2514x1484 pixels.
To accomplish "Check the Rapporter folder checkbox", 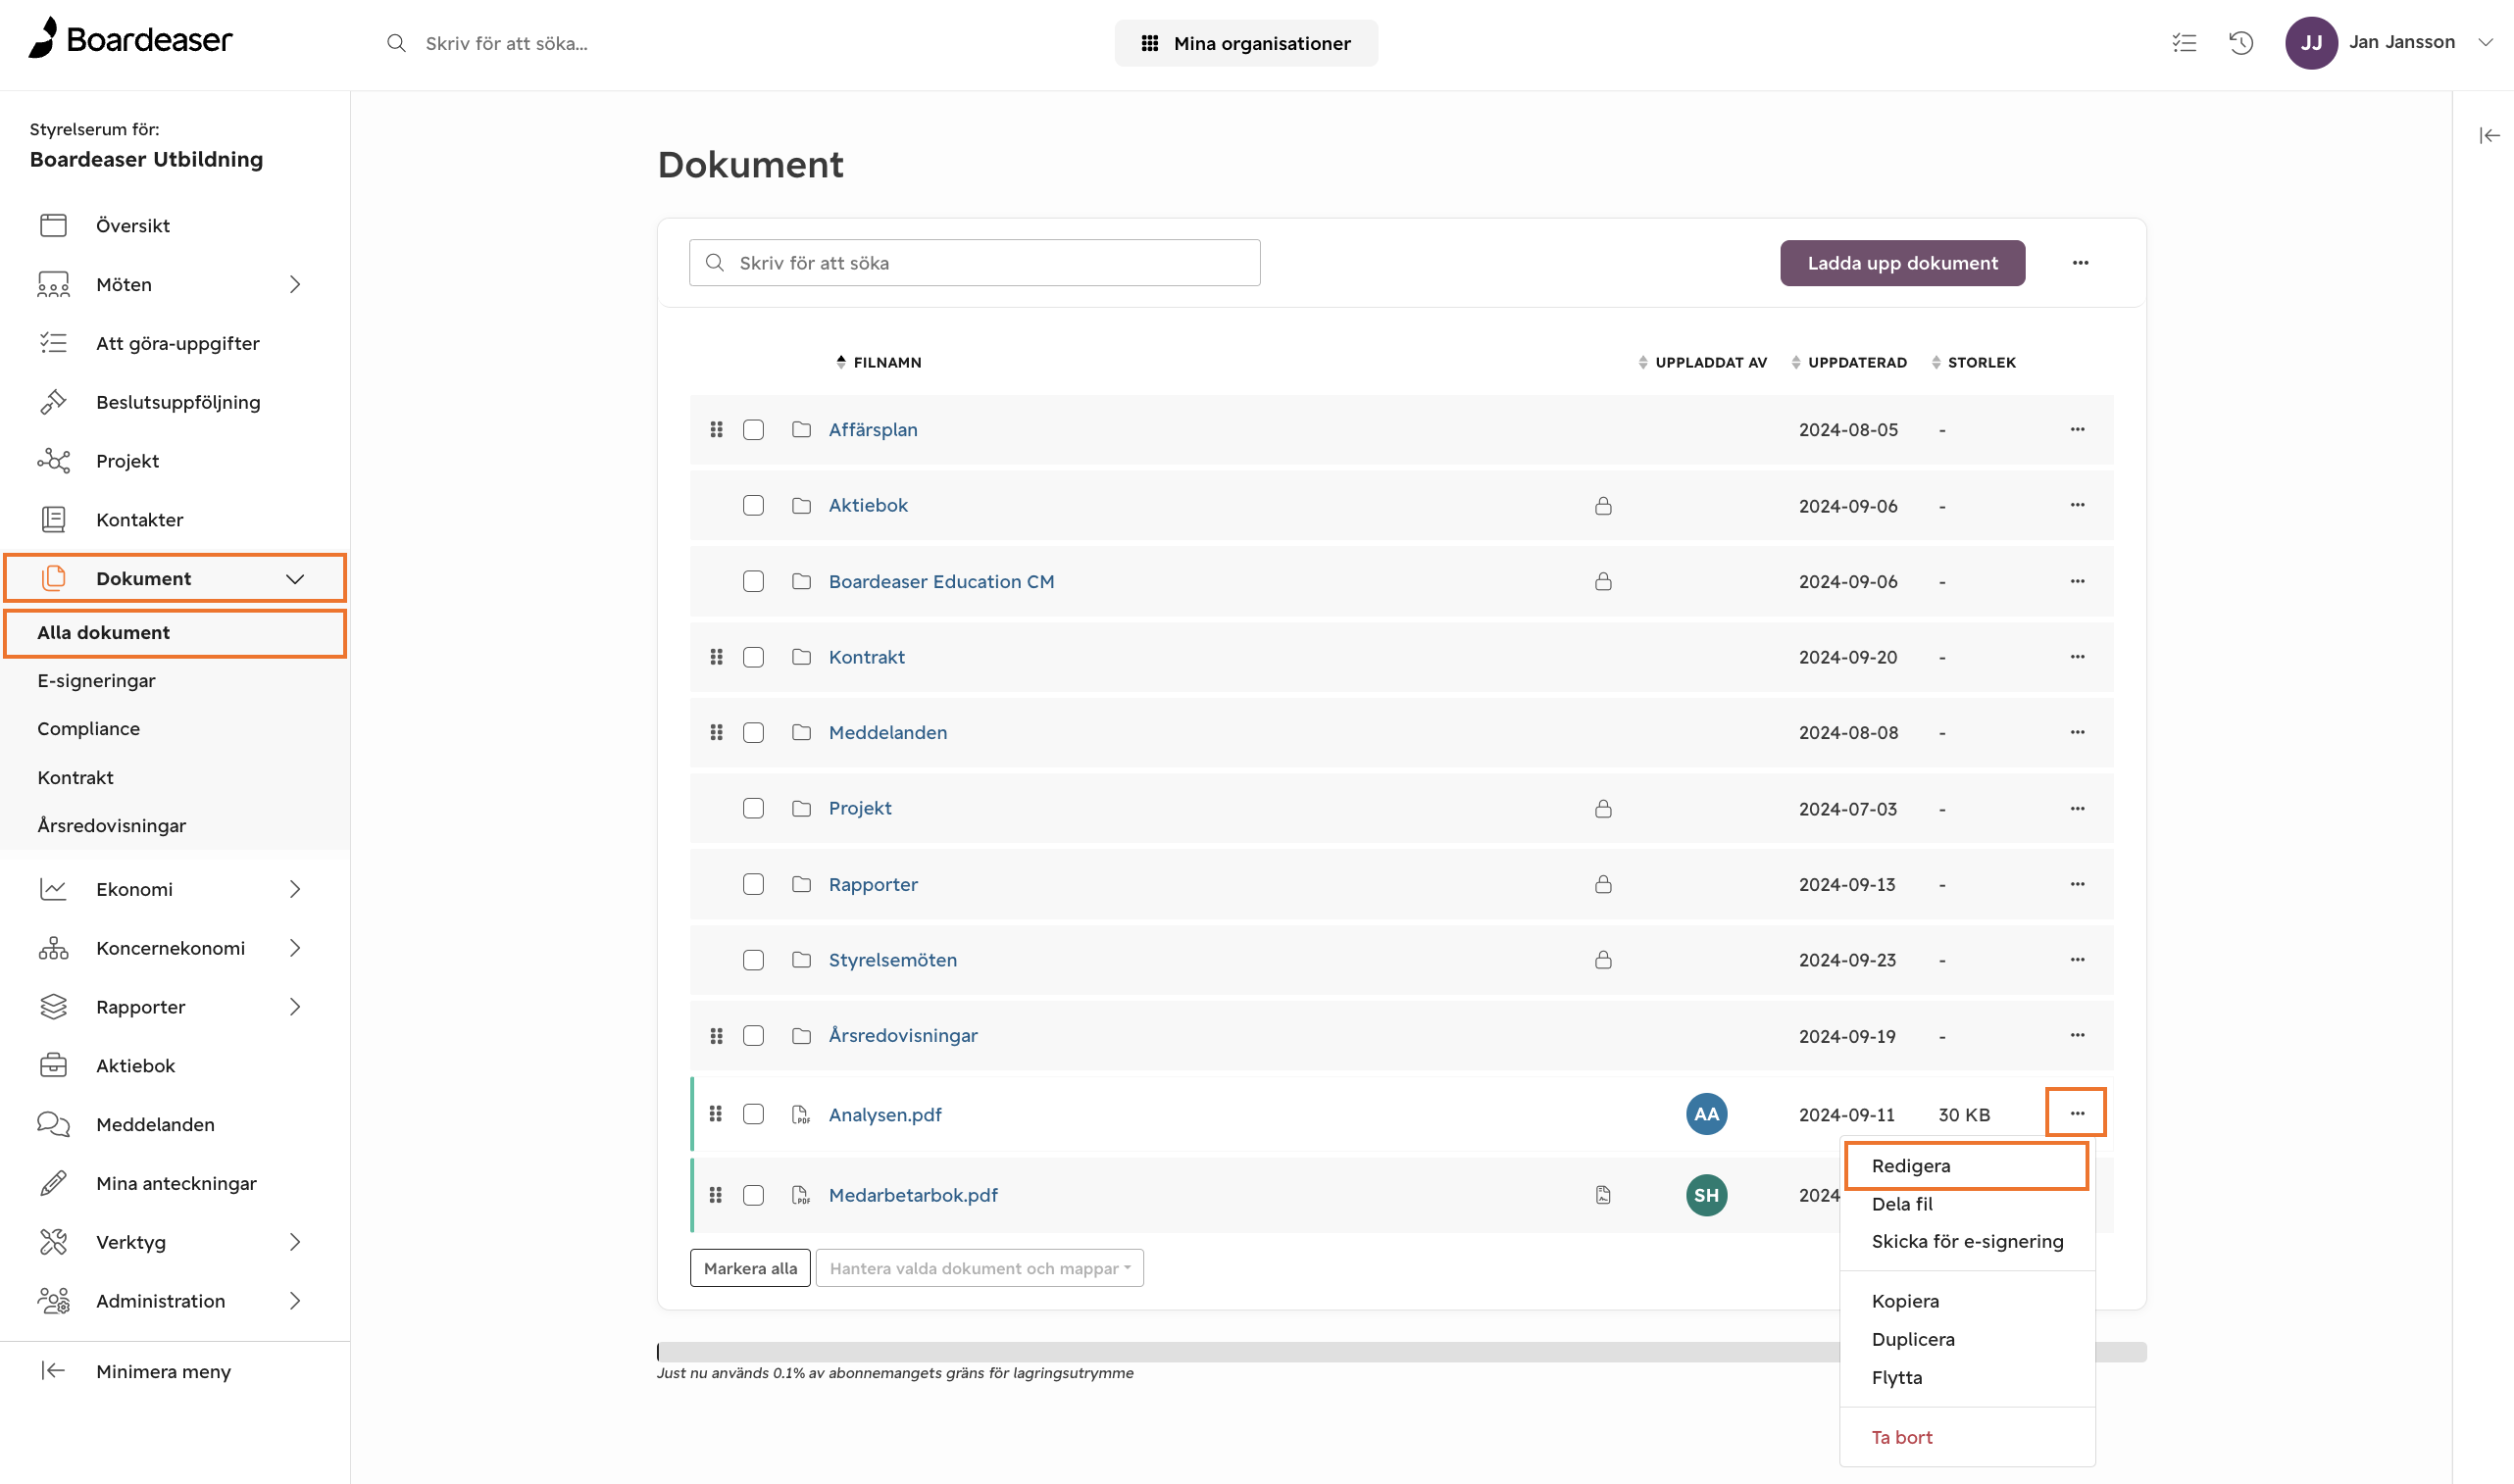I will (753, 884).
